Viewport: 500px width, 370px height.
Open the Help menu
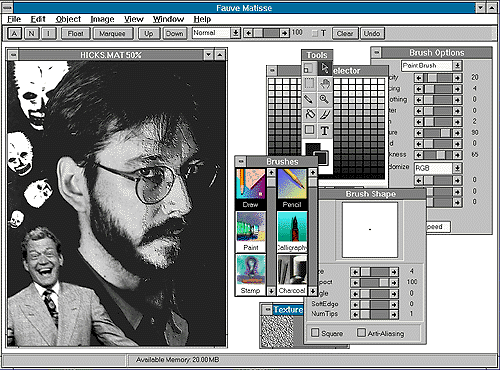click(x=202, y=19)
